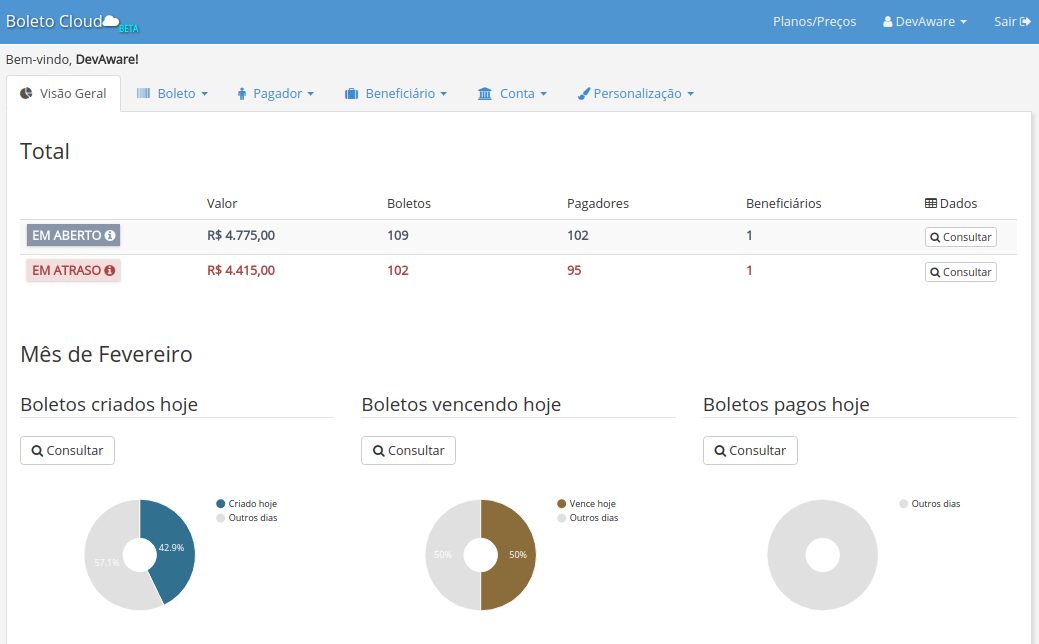Click the bank building icon on Conta tab
Screen dimensions: 1039x644
pyautogui.click(x=485, y=93)
